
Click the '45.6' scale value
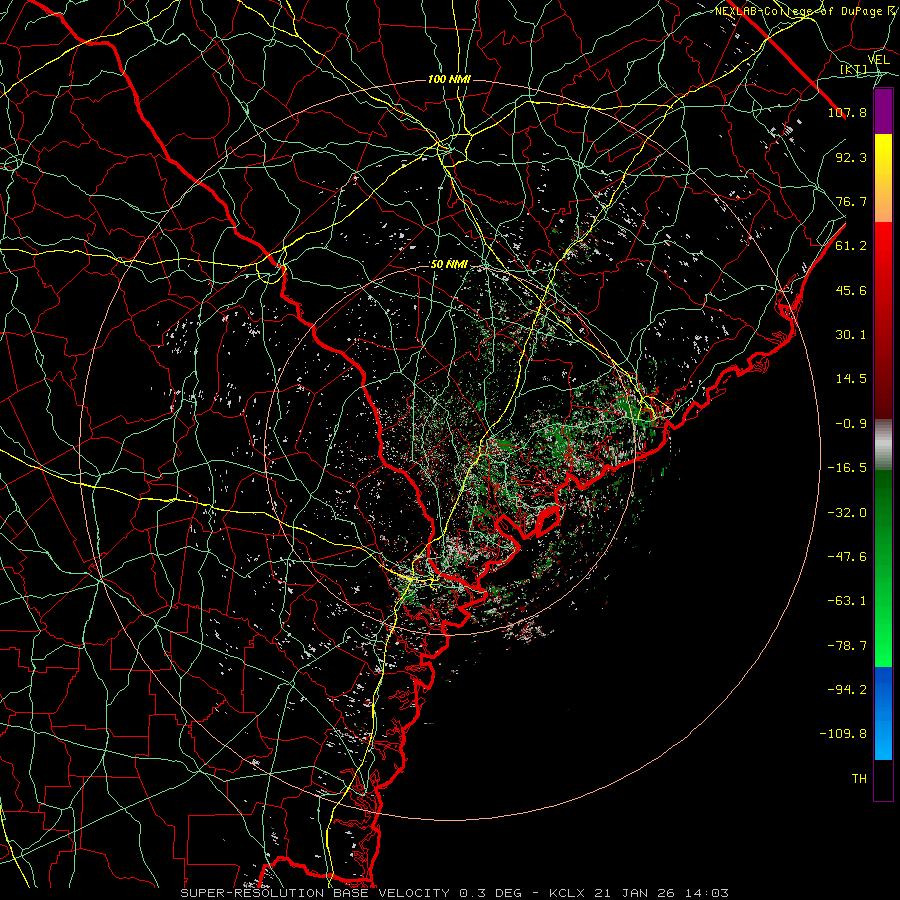pyautogui.click(x=851, y=290)
